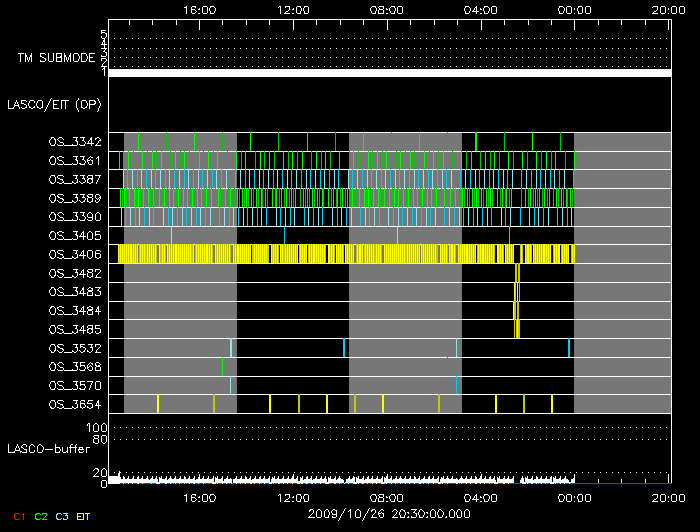Click yellow marker cluster in OS_3482 row
Image resolution: width=700 pixels, height=532 pixels.
[517, 273]
